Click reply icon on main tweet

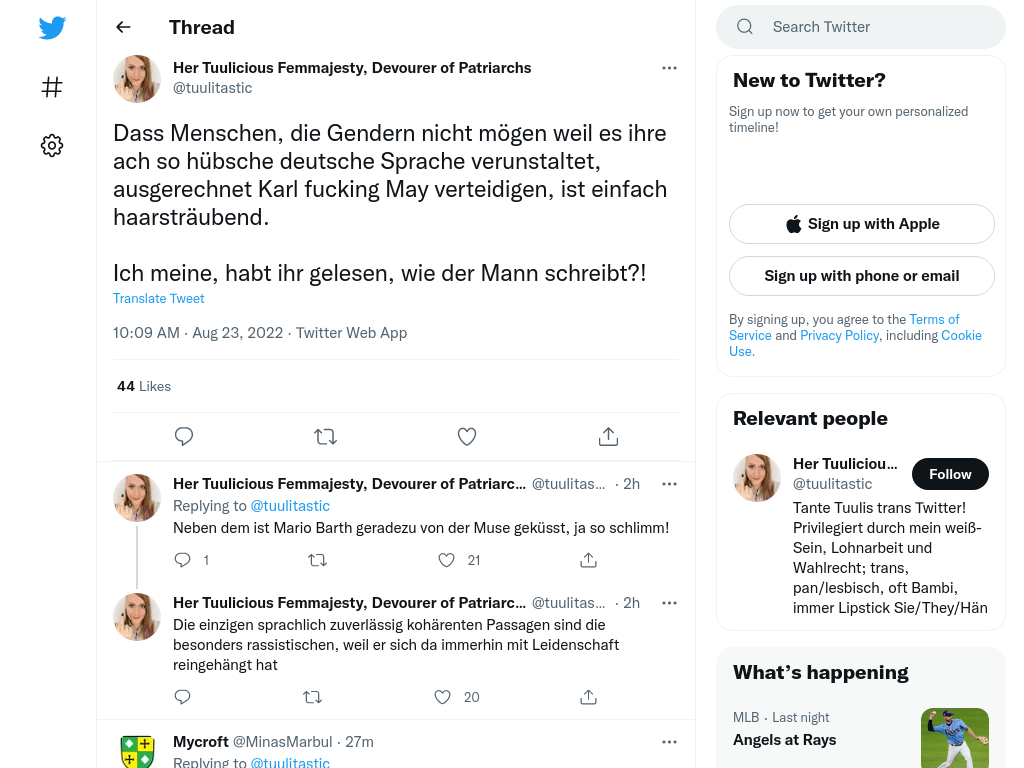click(x=184, y=436)
